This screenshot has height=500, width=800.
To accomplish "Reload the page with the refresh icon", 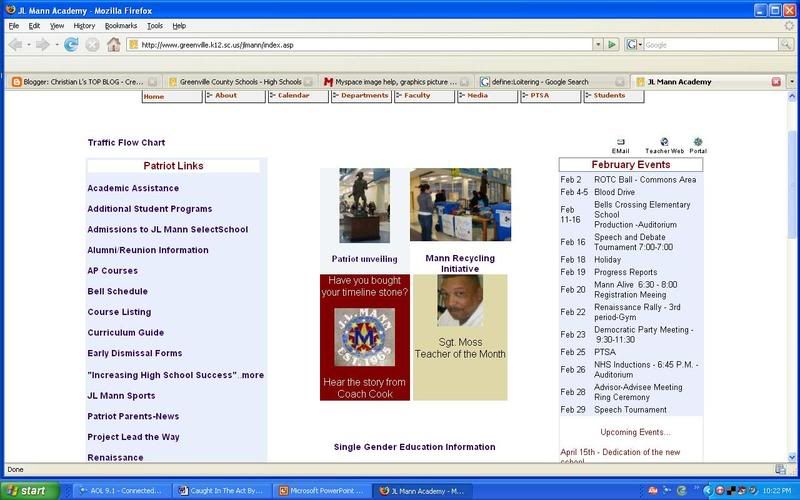I will tap(71, 45).
